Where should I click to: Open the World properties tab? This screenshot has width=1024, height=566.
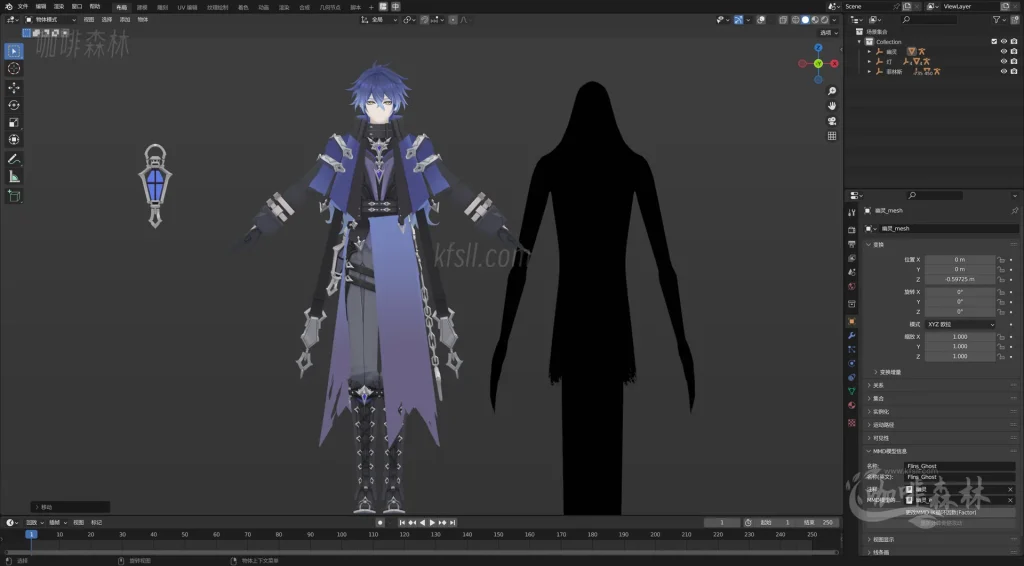(852, 286)
